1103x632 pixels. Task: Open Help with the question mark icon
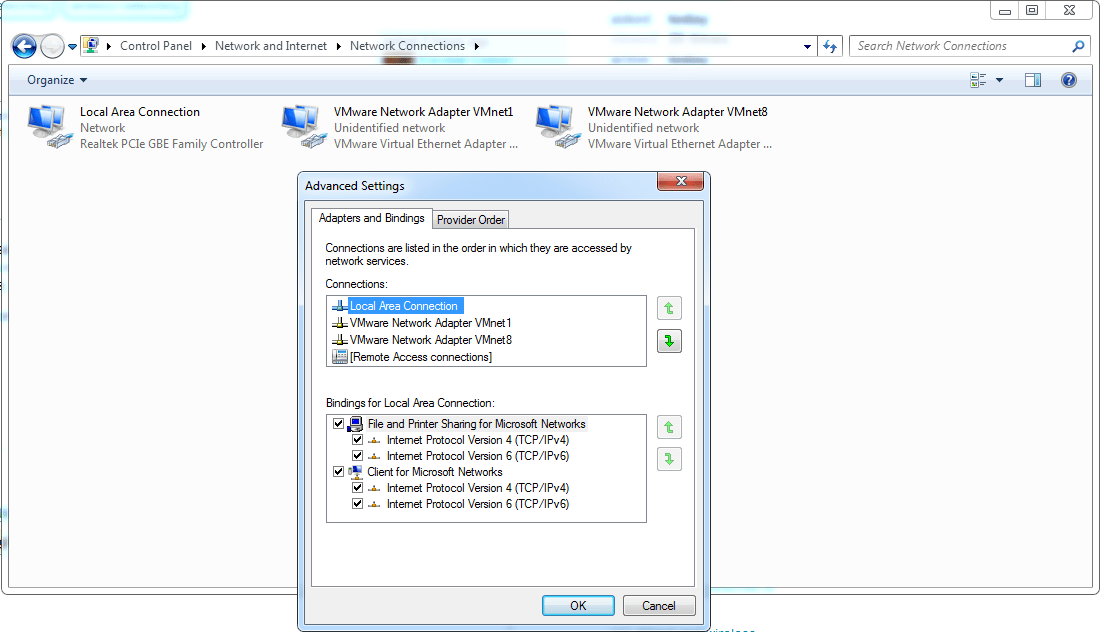point(1069,80)
